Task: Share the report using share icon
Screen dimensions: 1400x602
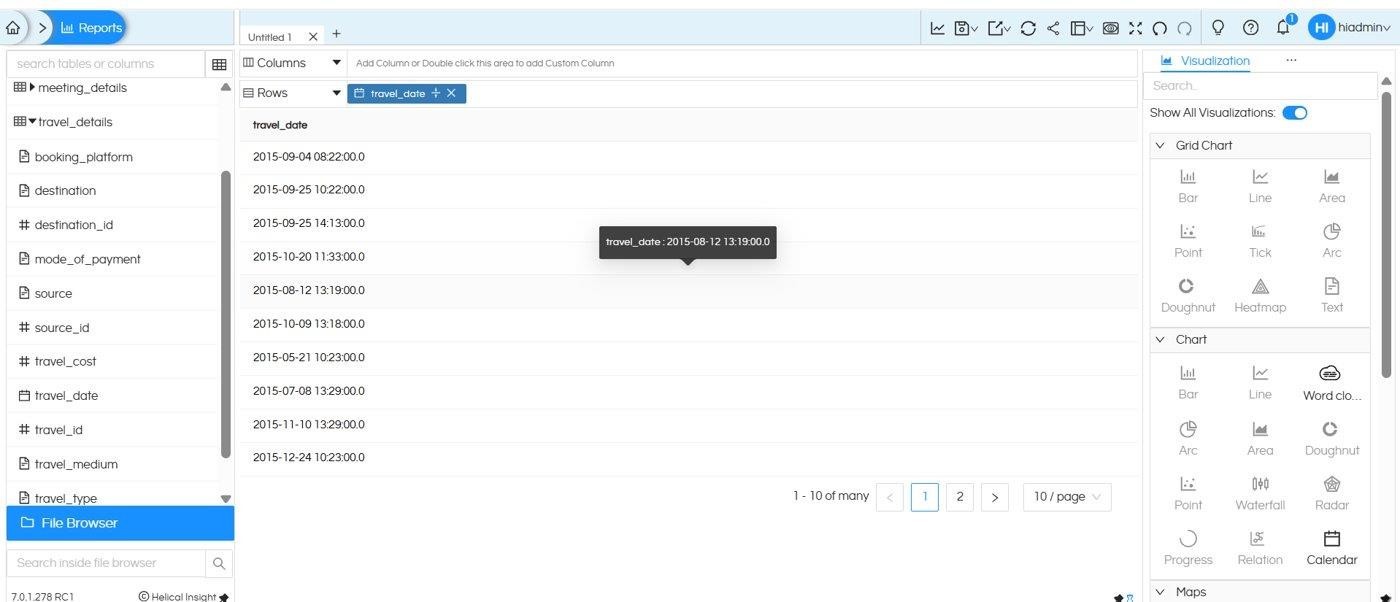Action: 1053,28
